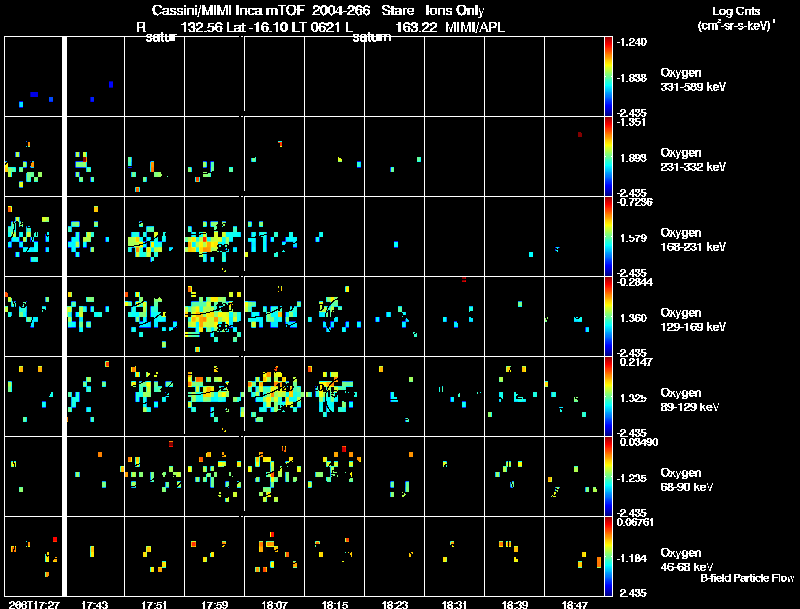Click the -1.240 color scale maximum

(632, 42)
